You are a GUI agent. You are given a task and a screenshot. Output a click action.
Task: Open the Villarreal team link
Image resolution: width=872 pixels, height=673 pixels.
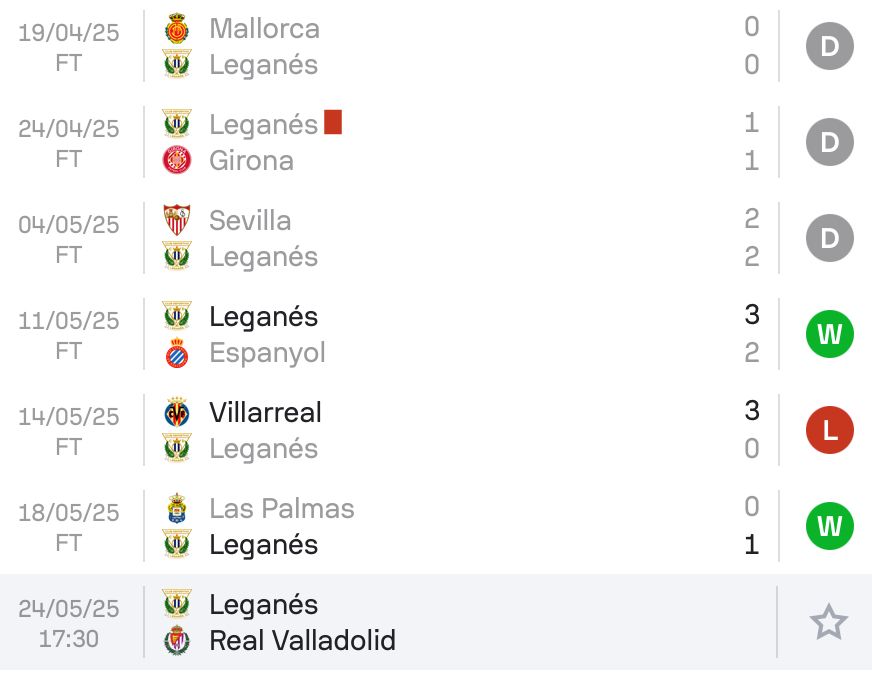pos(265,413)
